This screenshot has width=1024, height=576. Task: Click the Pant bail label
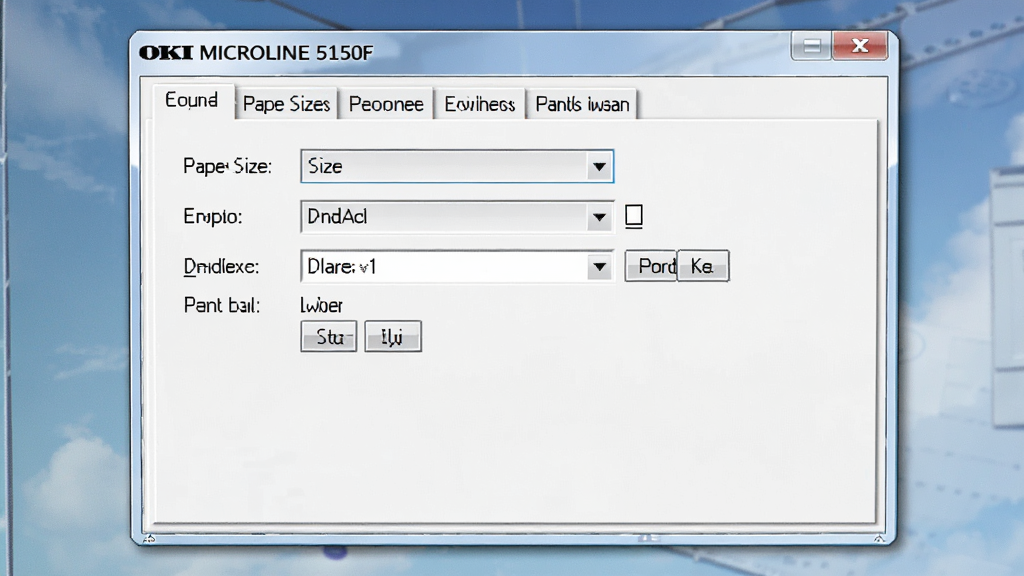pyautogui.click(x=222, y=305)
